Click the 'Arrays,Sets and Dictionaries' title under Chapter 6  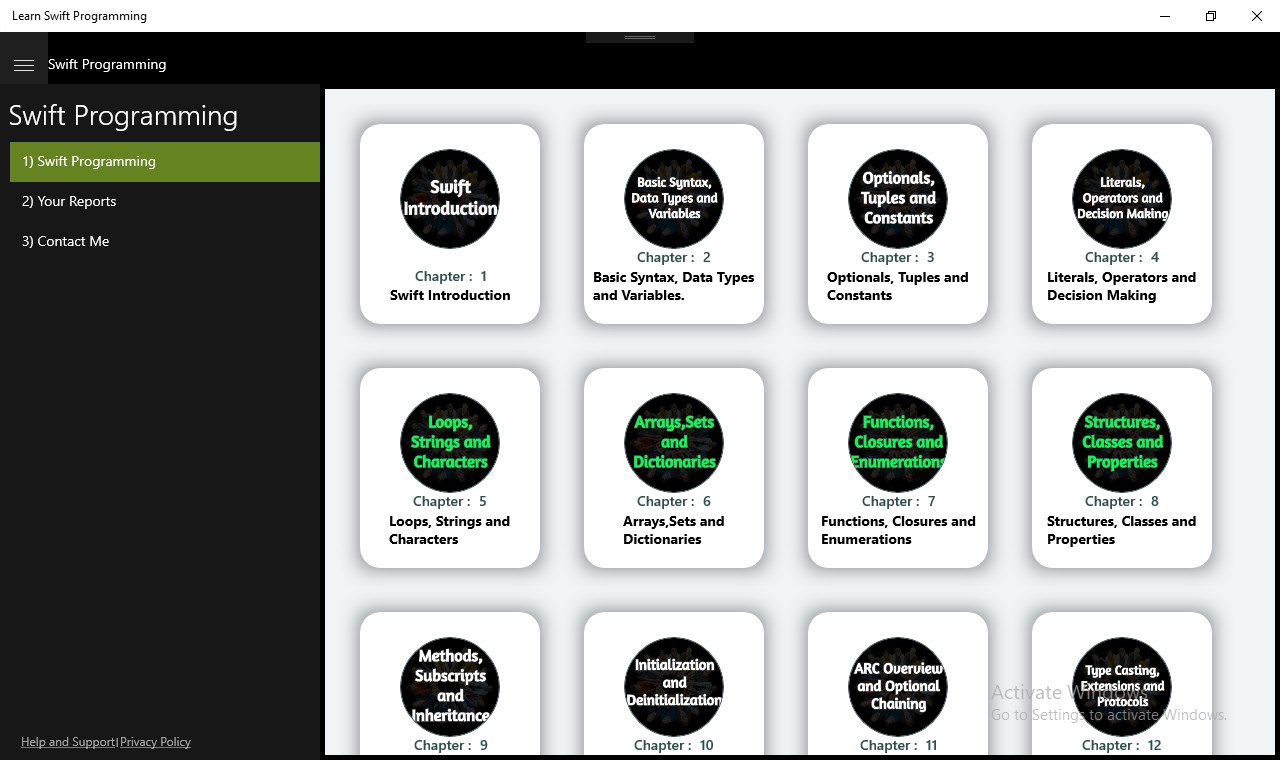coord(674,530)
